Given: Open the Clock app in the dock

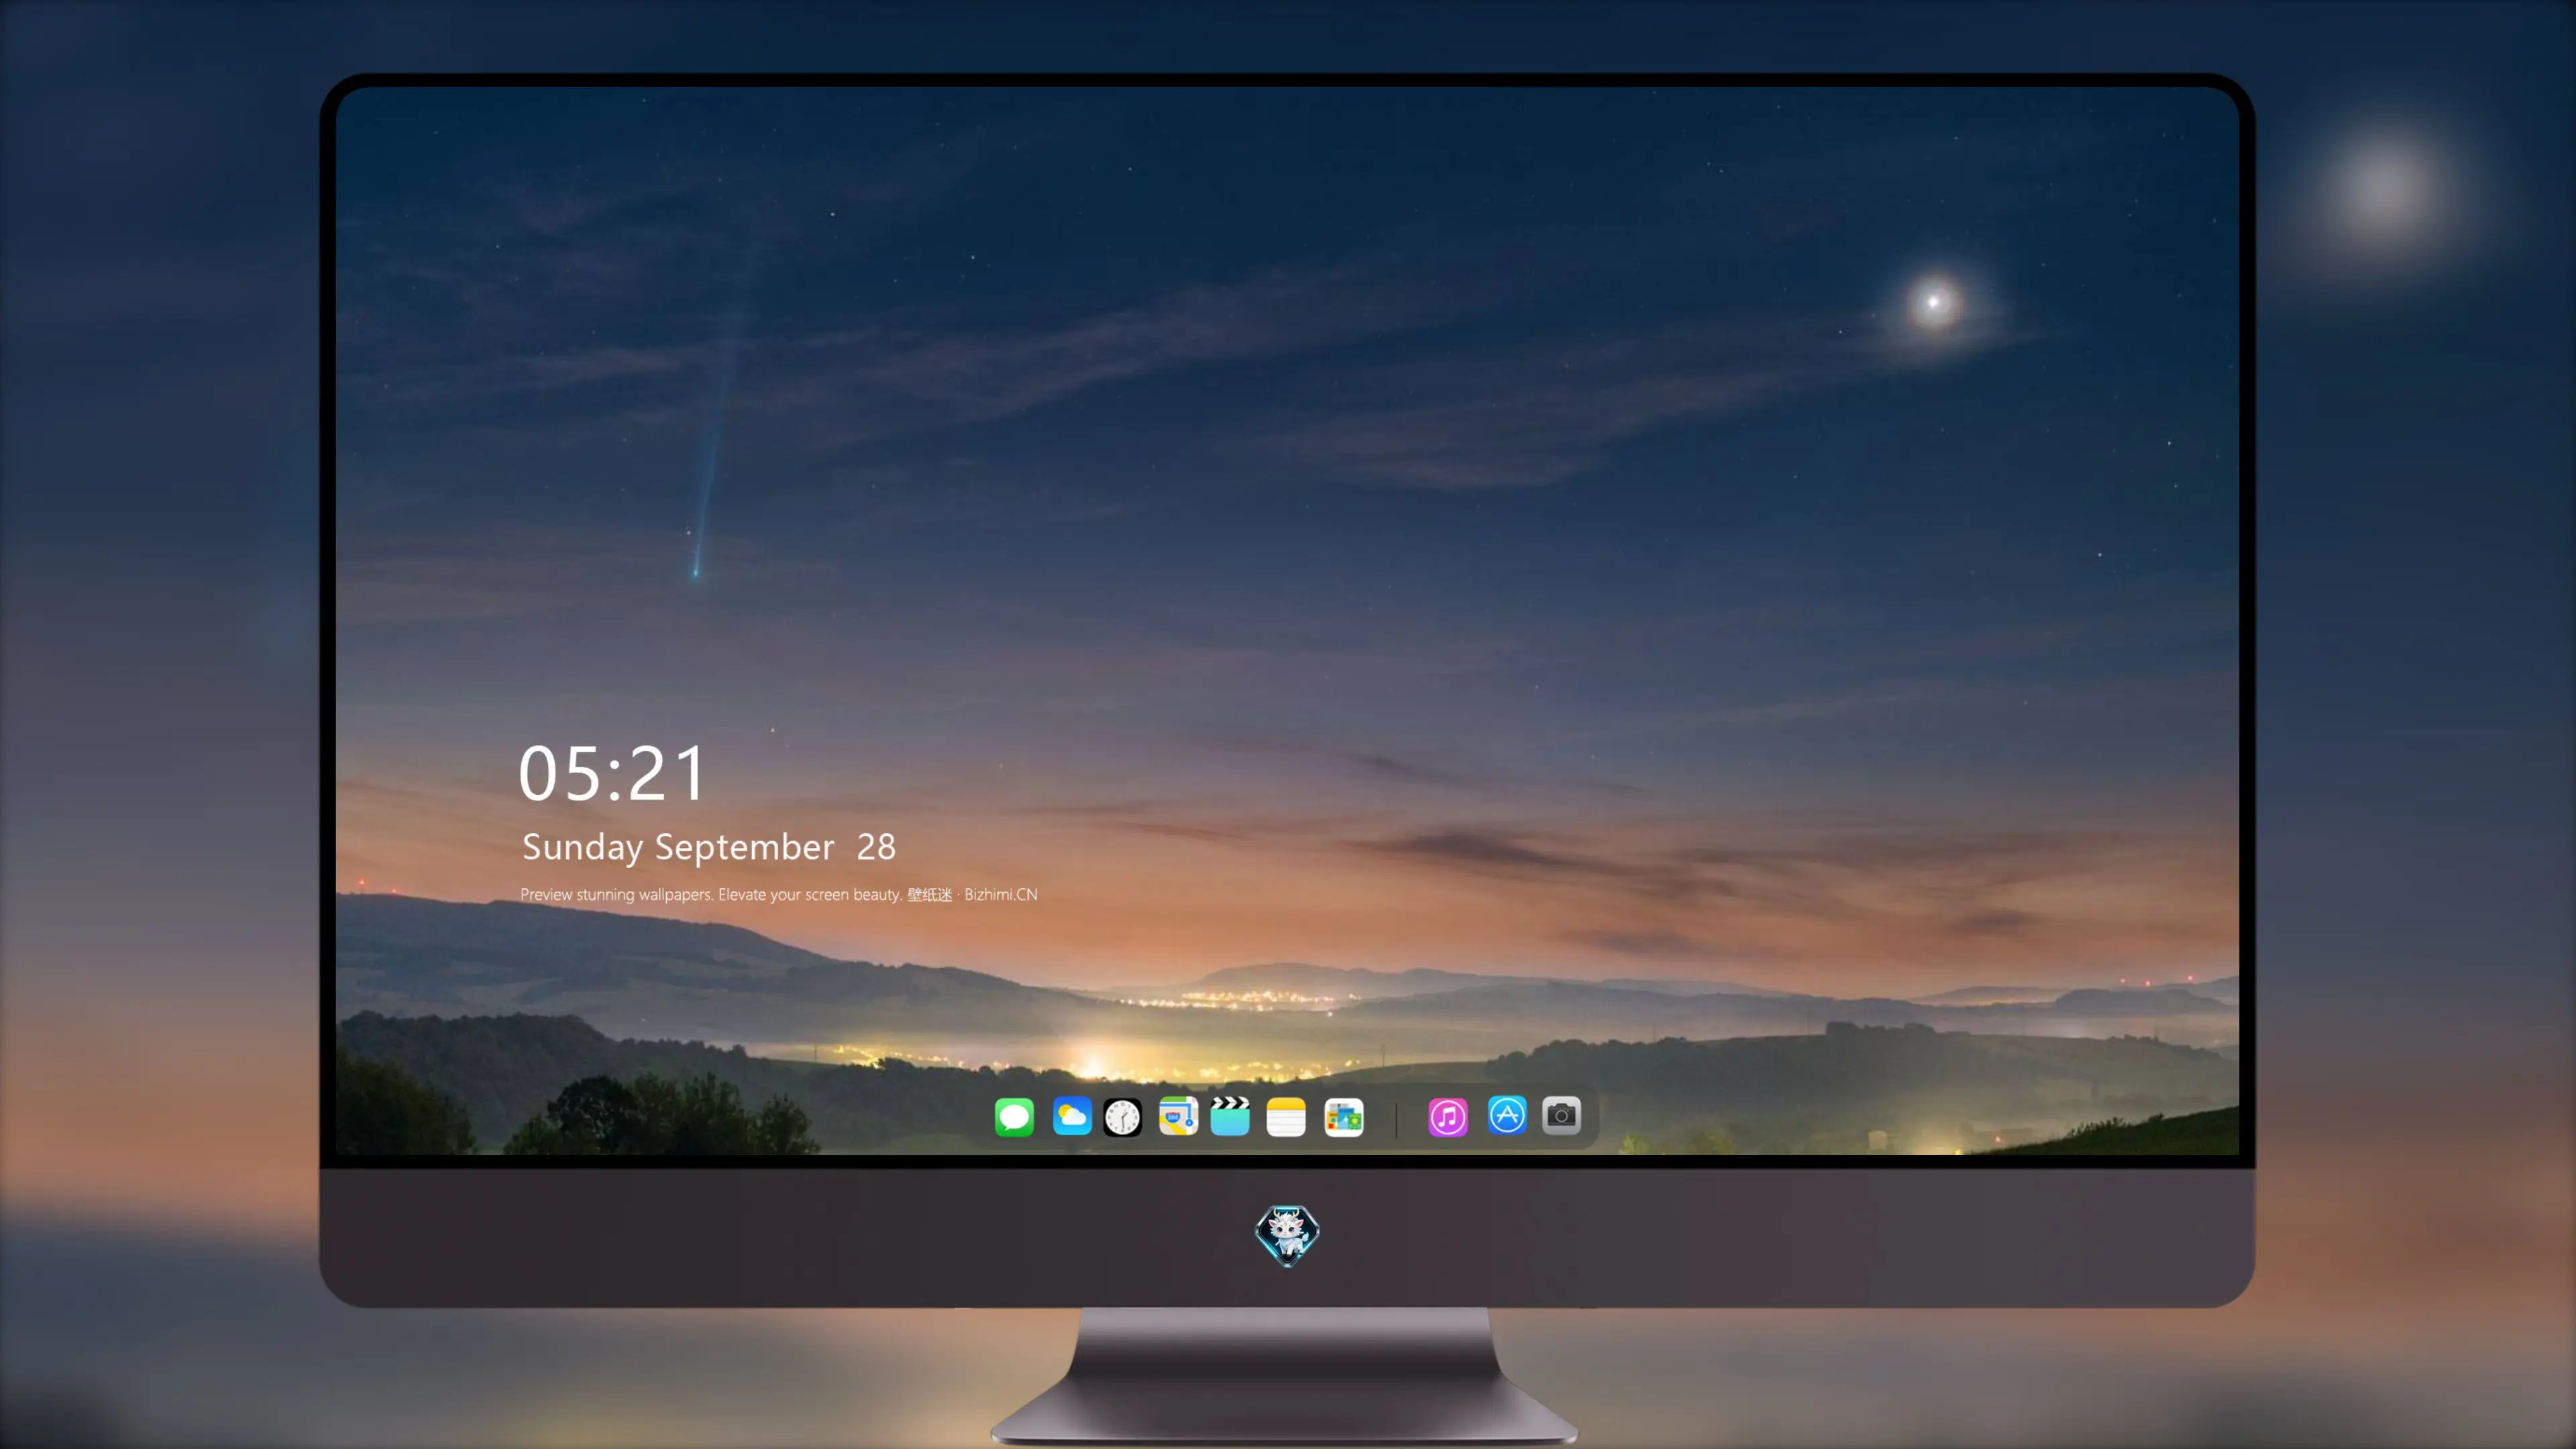Looking at the screenshot, I should 1122,1117.
